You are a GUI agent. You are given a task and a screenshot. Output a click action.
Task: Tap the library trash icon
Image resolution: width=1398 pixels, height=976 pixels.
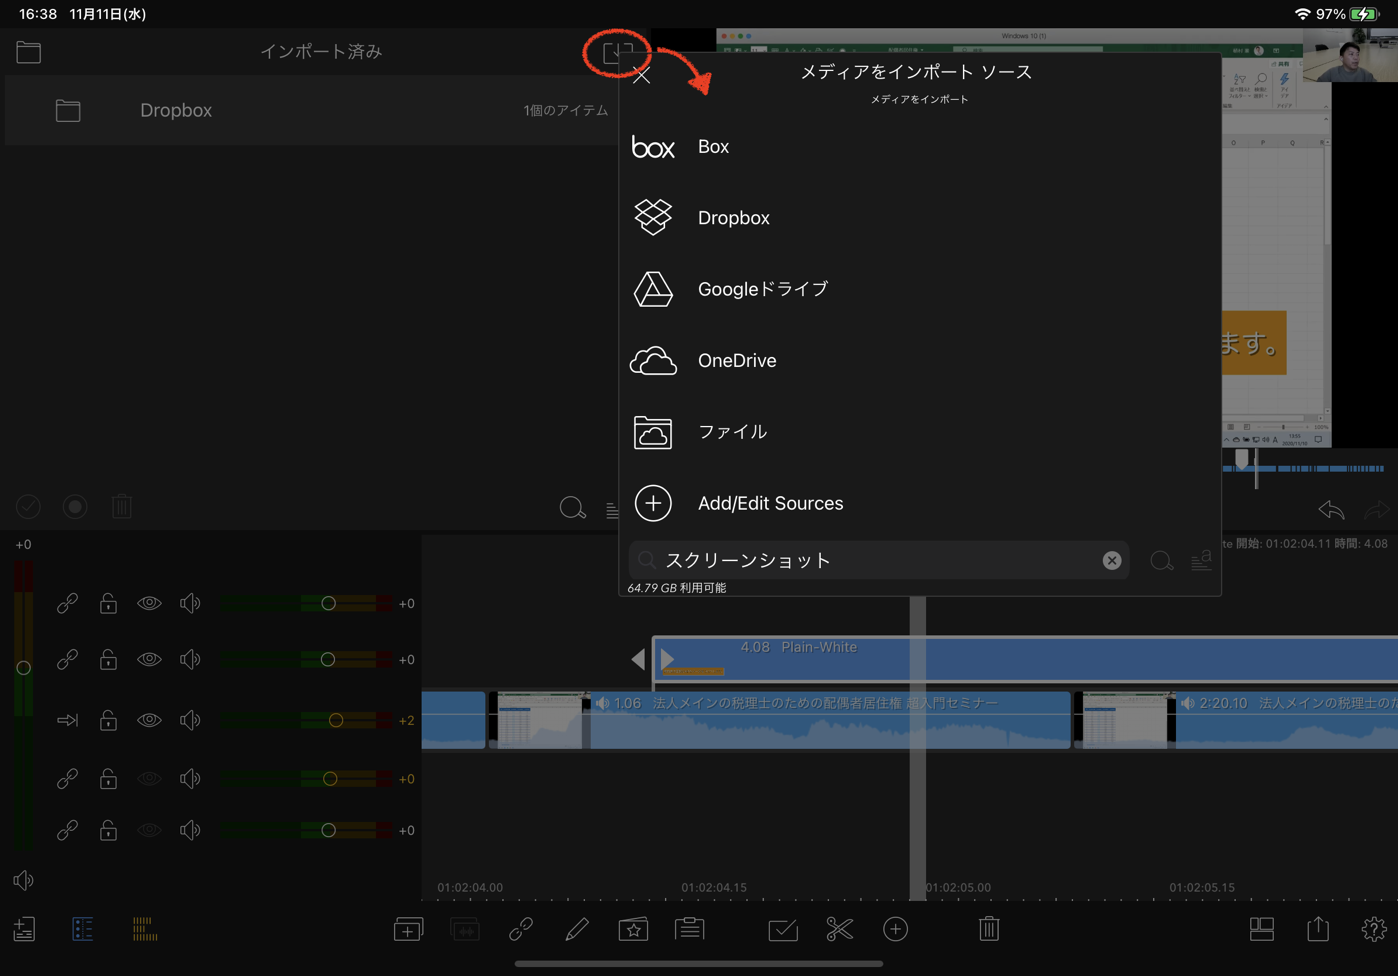pos(122,507)
